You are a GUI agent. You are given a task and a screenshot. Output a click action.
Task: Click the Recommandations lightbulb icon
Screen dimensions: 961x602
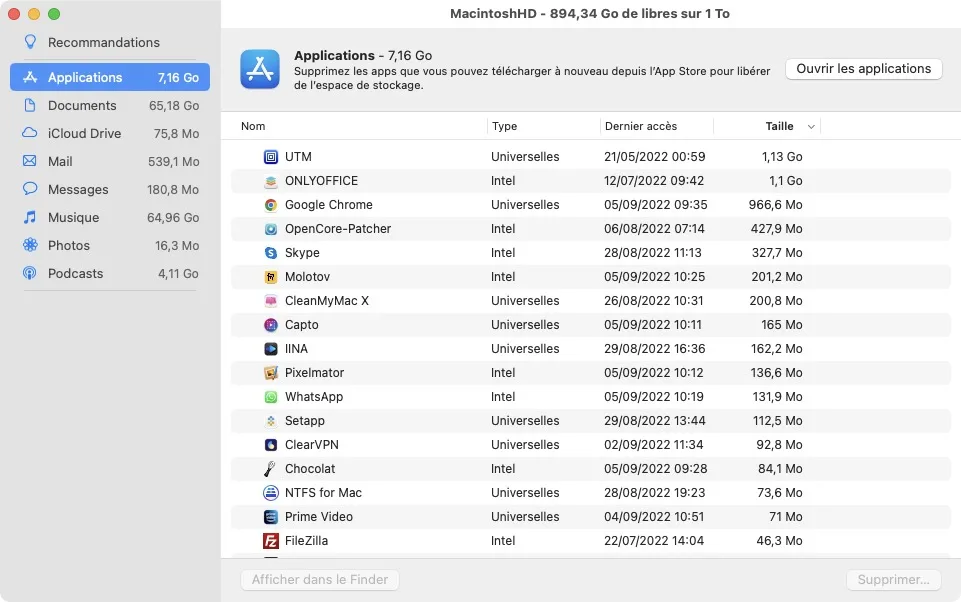click(29, 42)
